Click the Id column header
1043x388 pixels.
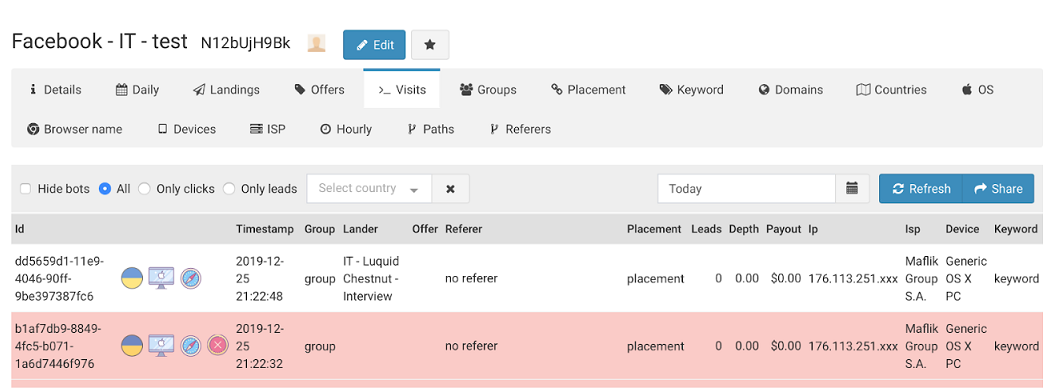coord(20,229)
